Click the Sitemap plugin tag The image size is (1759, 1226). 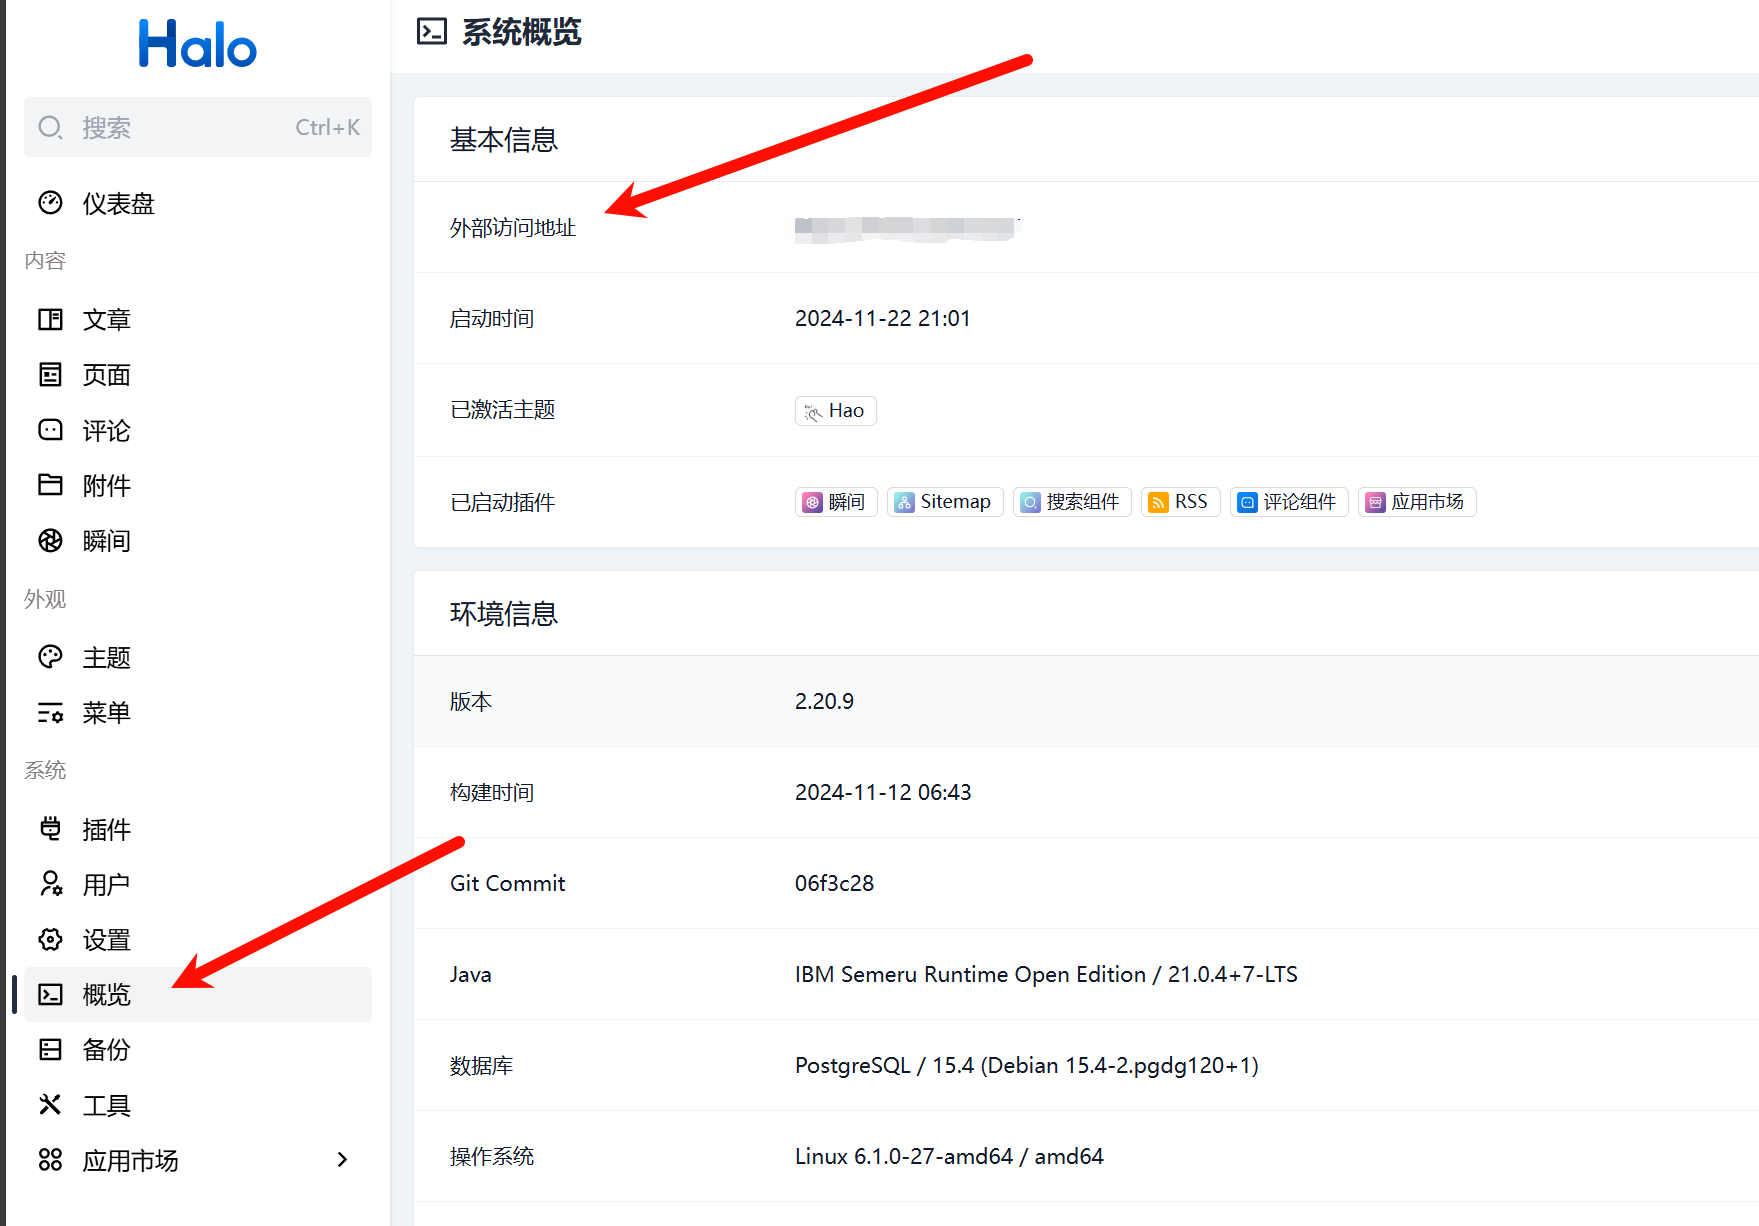pyautogui.click(x=944, y=502)
